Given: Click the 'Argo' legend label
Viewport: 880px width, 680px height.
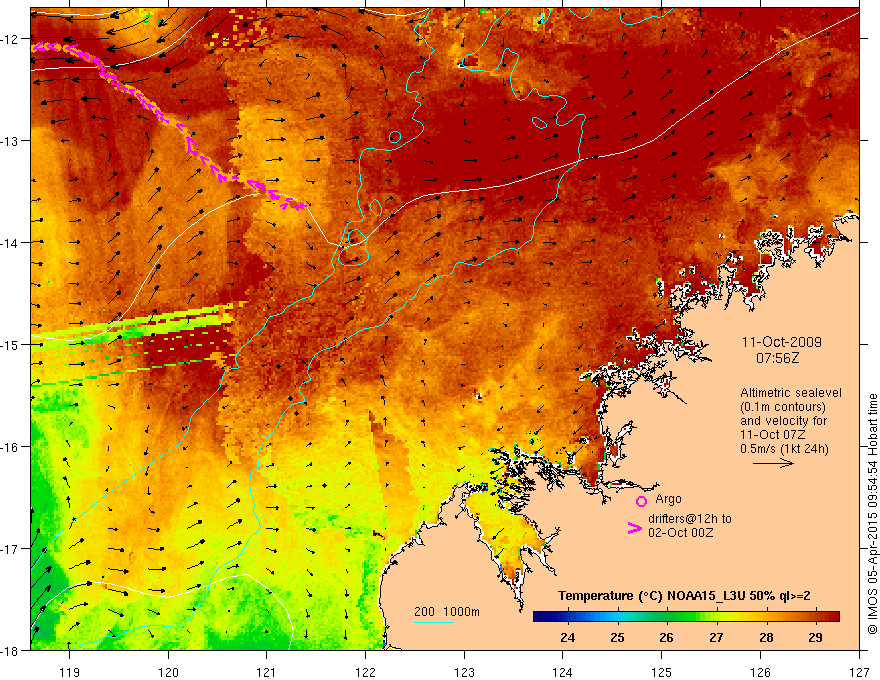Looking at the screenshot, I should pos(668,499).
